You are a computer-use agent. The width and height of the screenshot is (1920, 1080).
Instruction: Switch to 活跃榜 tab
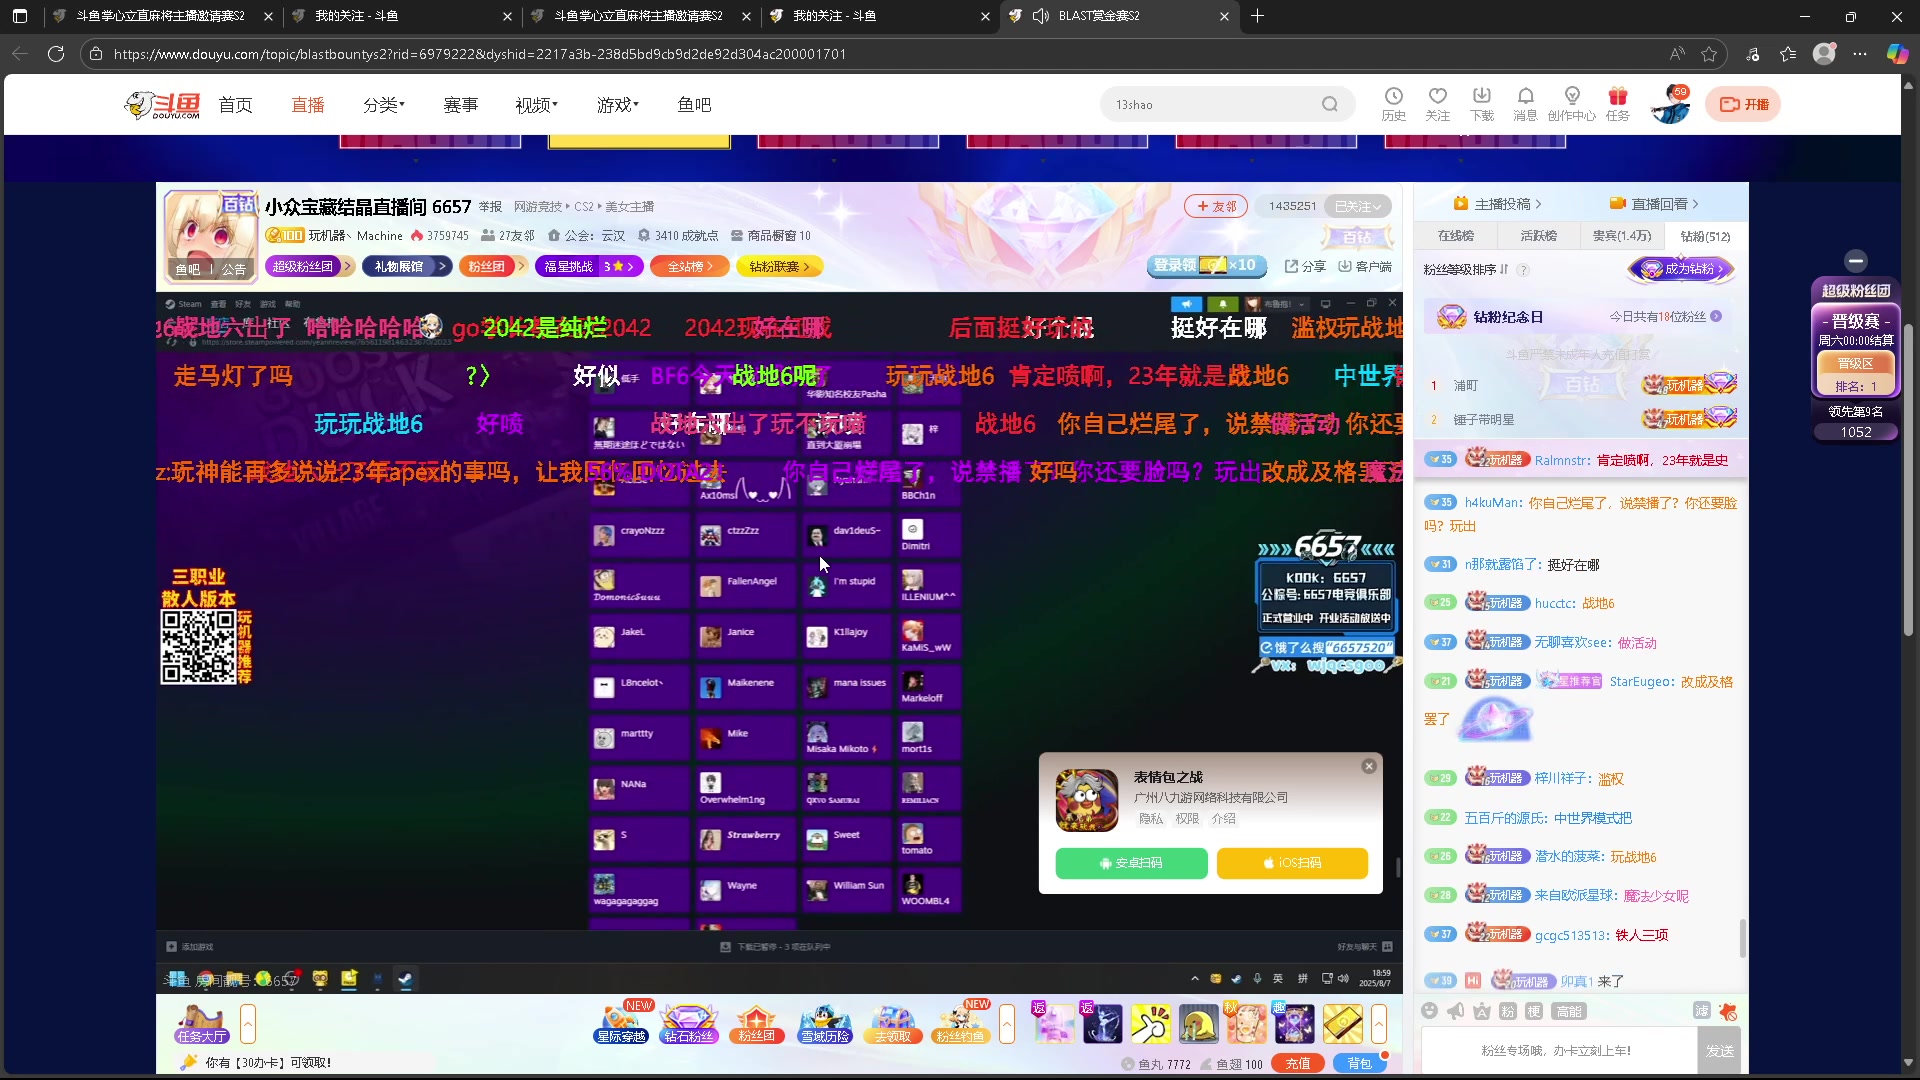click(1539, 236)
